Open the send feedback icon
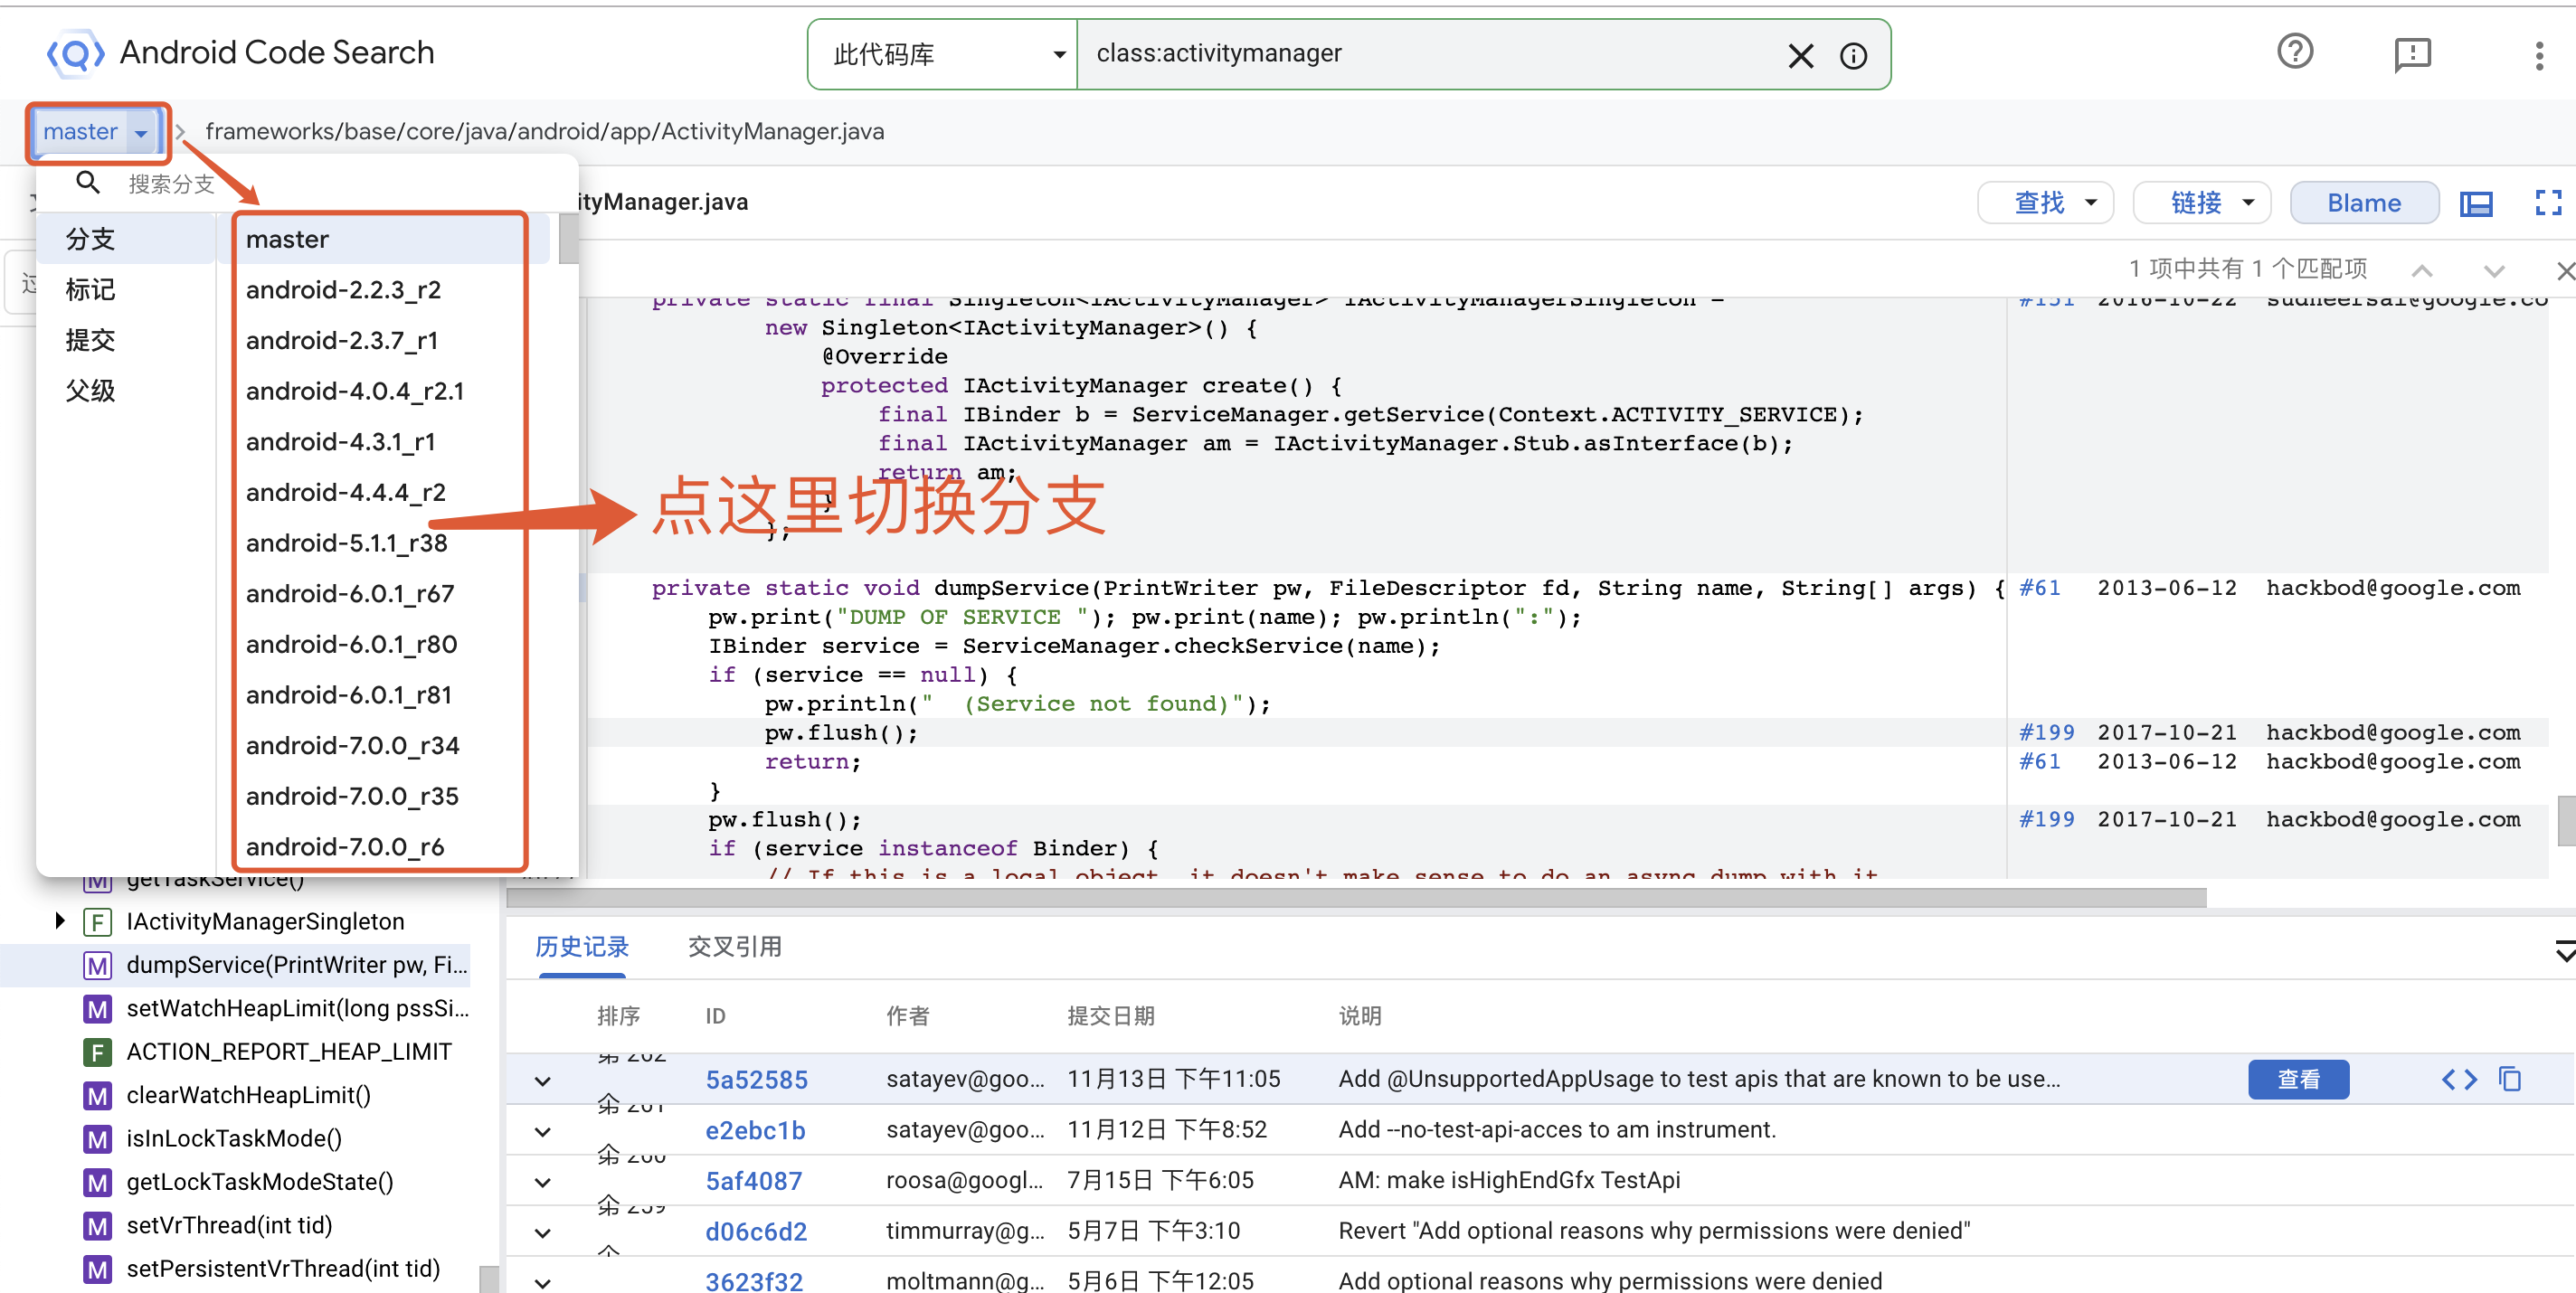This screenshot has height=1293, width=2576. coord(2412,54)
